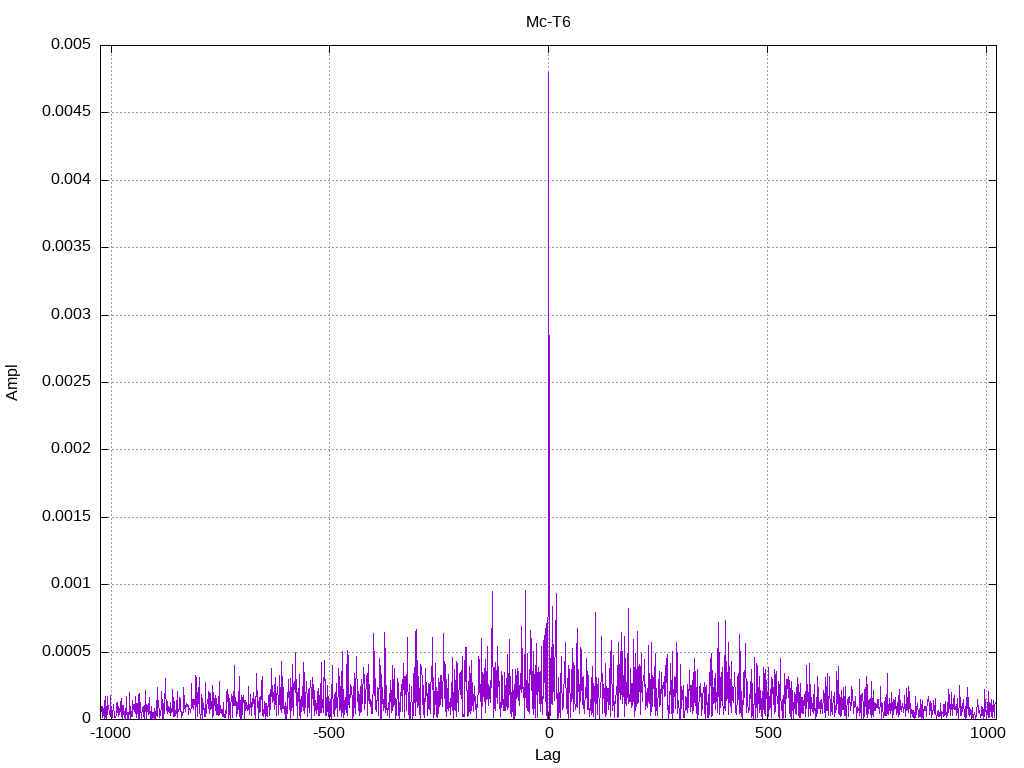Click the 0 label on the x-axis
The height and width of the screenshot is (768, 1024).
548,734
